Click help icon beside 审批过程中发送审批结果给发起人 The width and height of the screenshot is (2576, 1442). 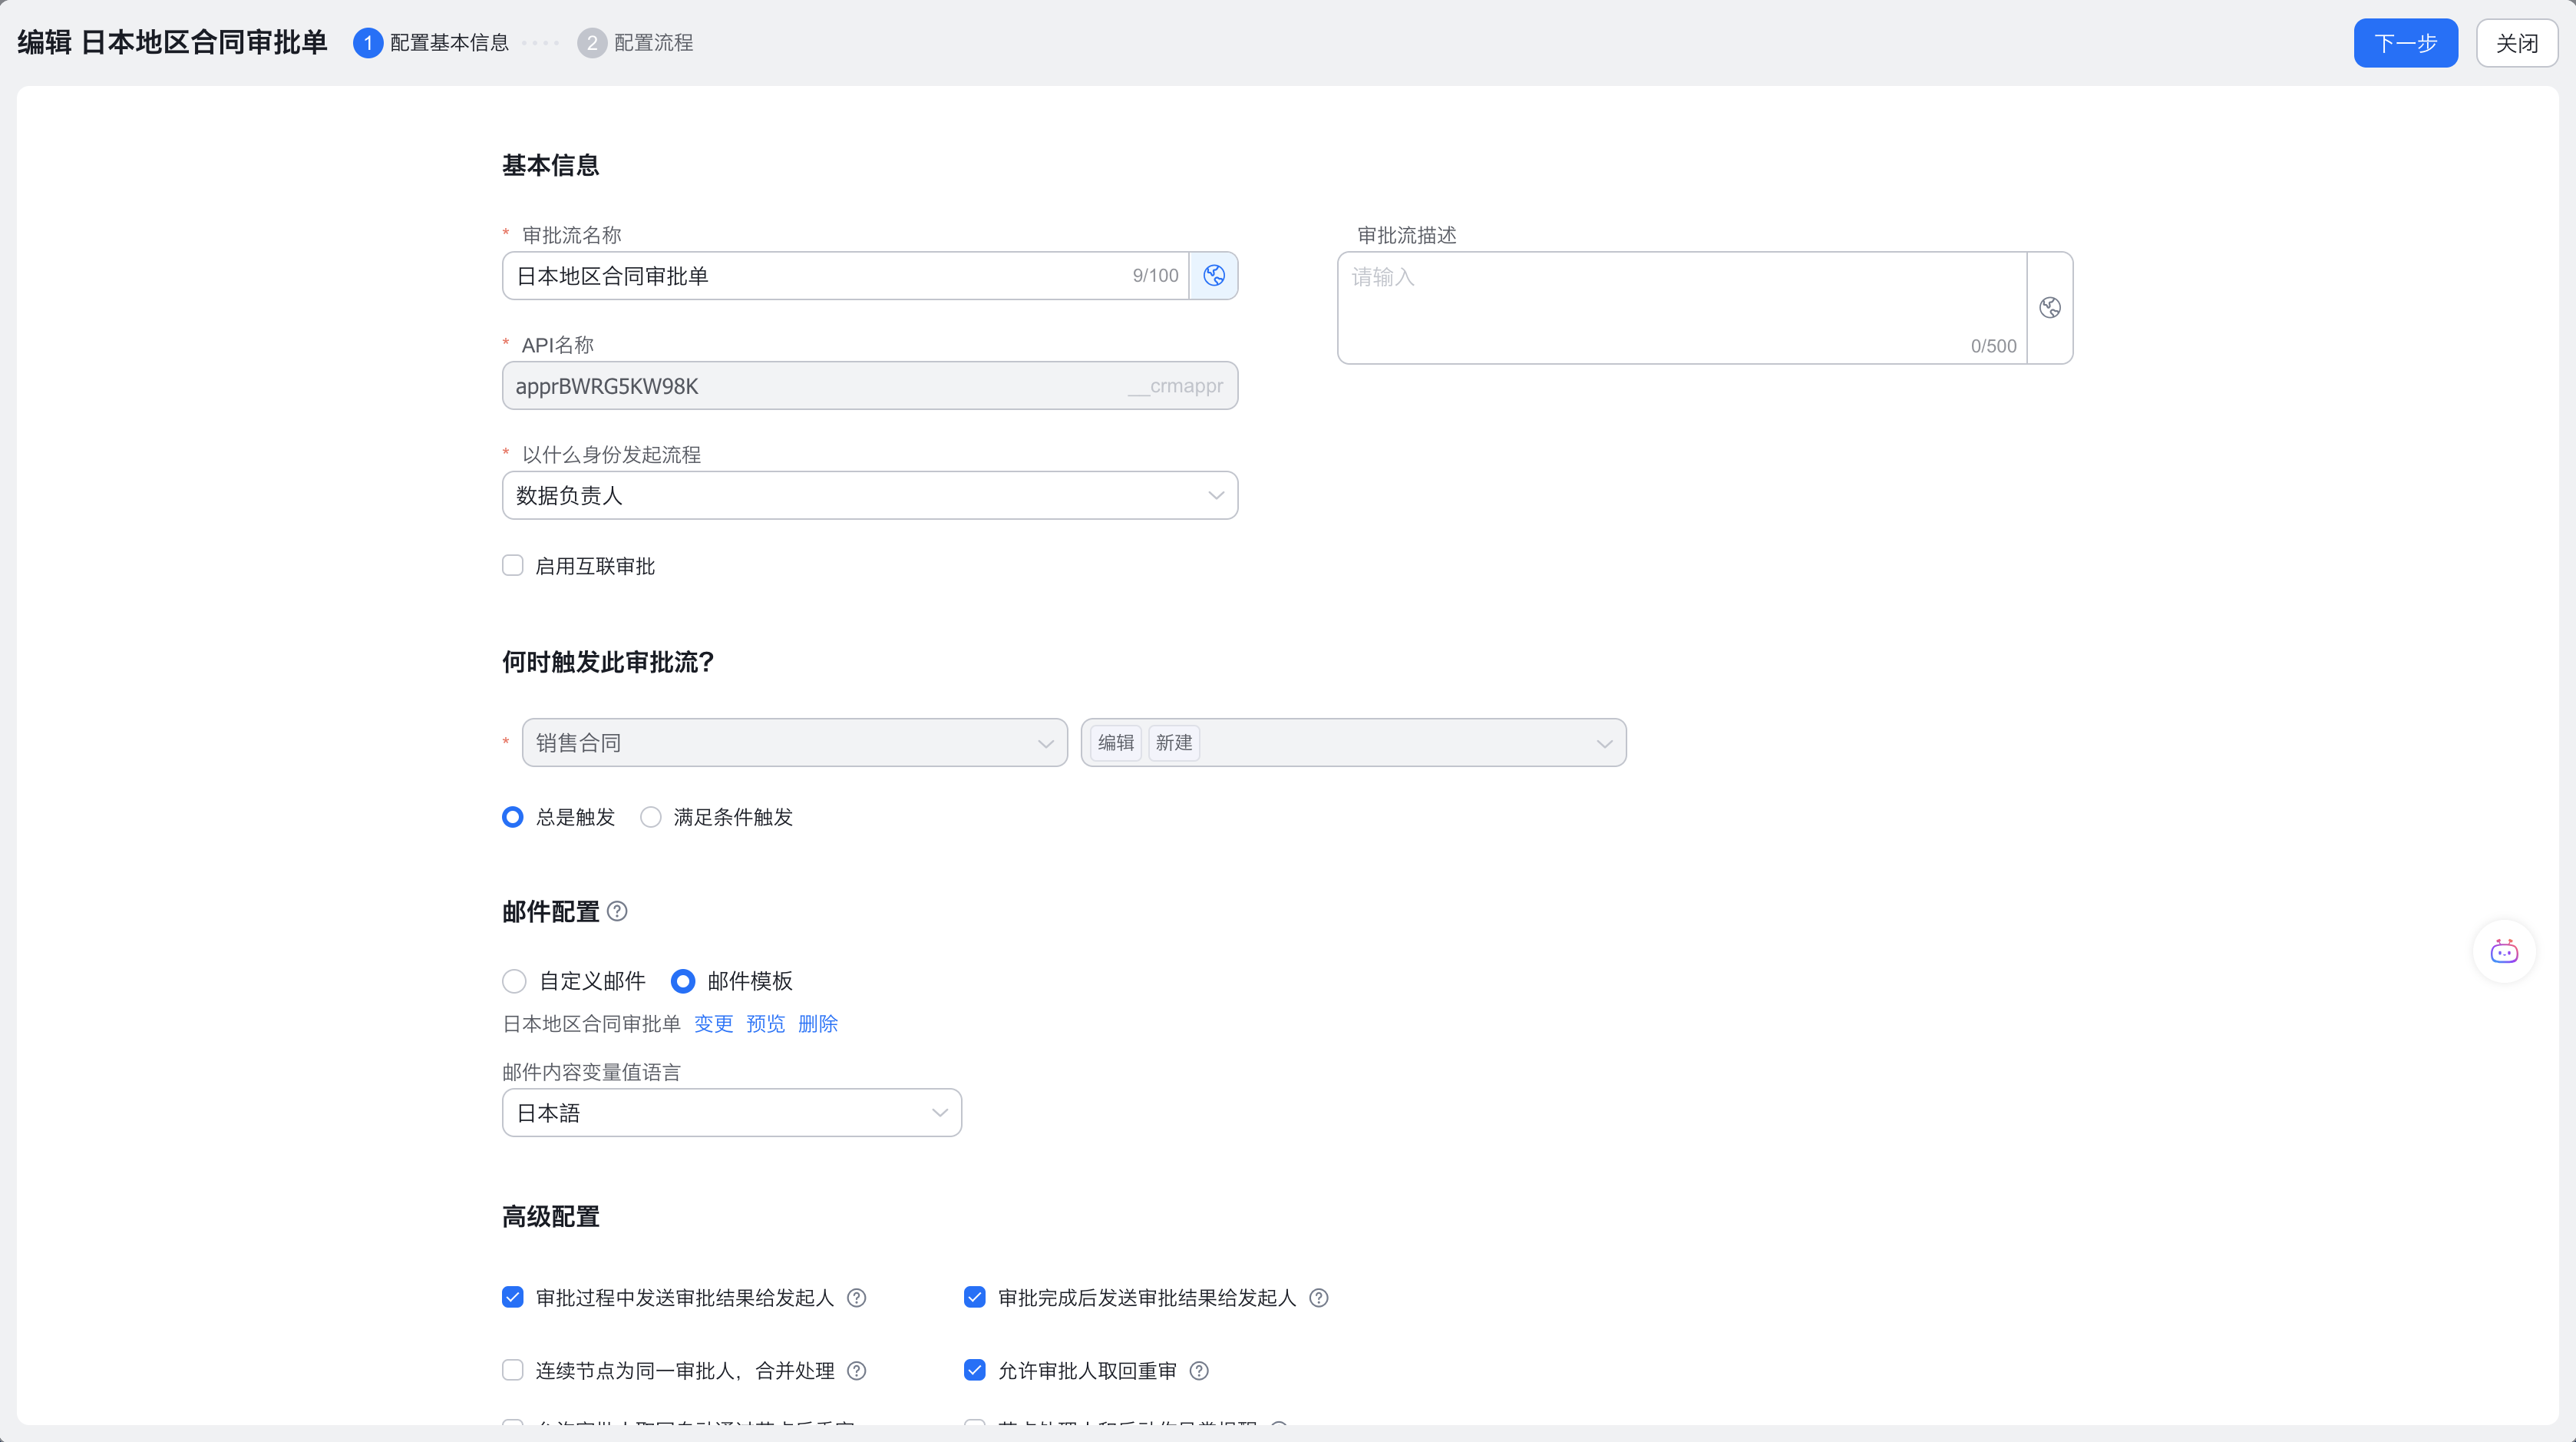point(856,1297)
